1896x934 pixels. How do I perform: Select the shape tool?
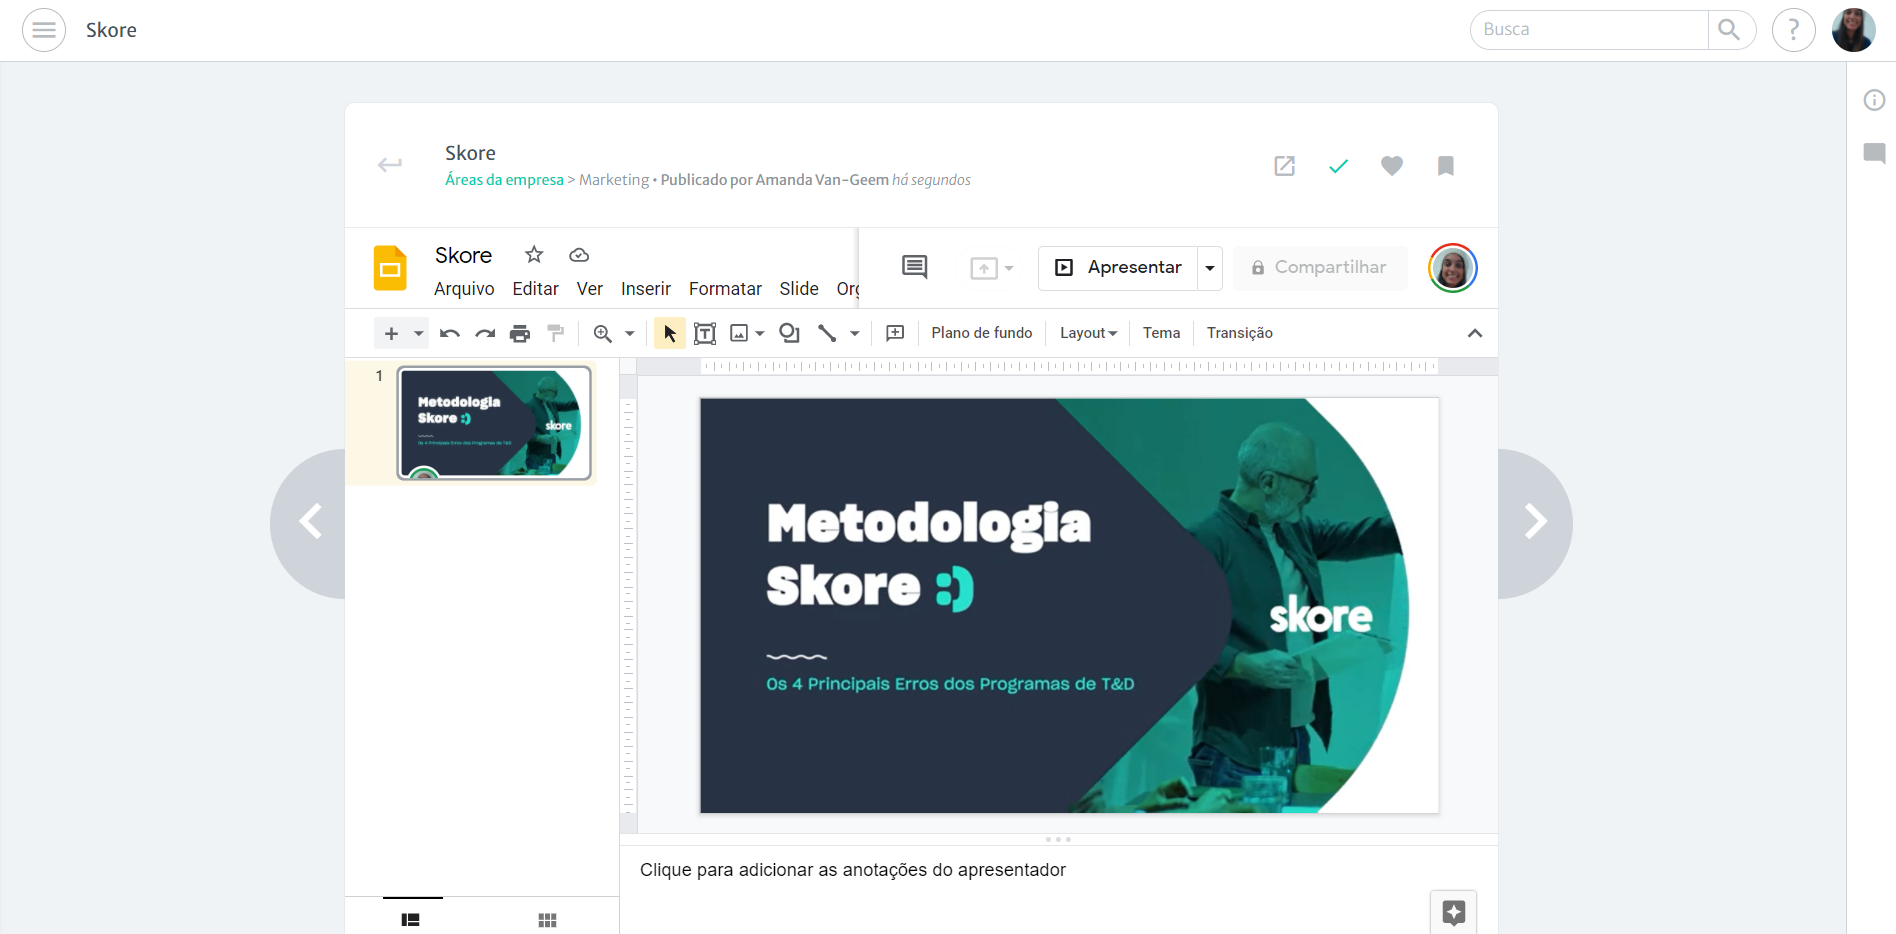790,333
